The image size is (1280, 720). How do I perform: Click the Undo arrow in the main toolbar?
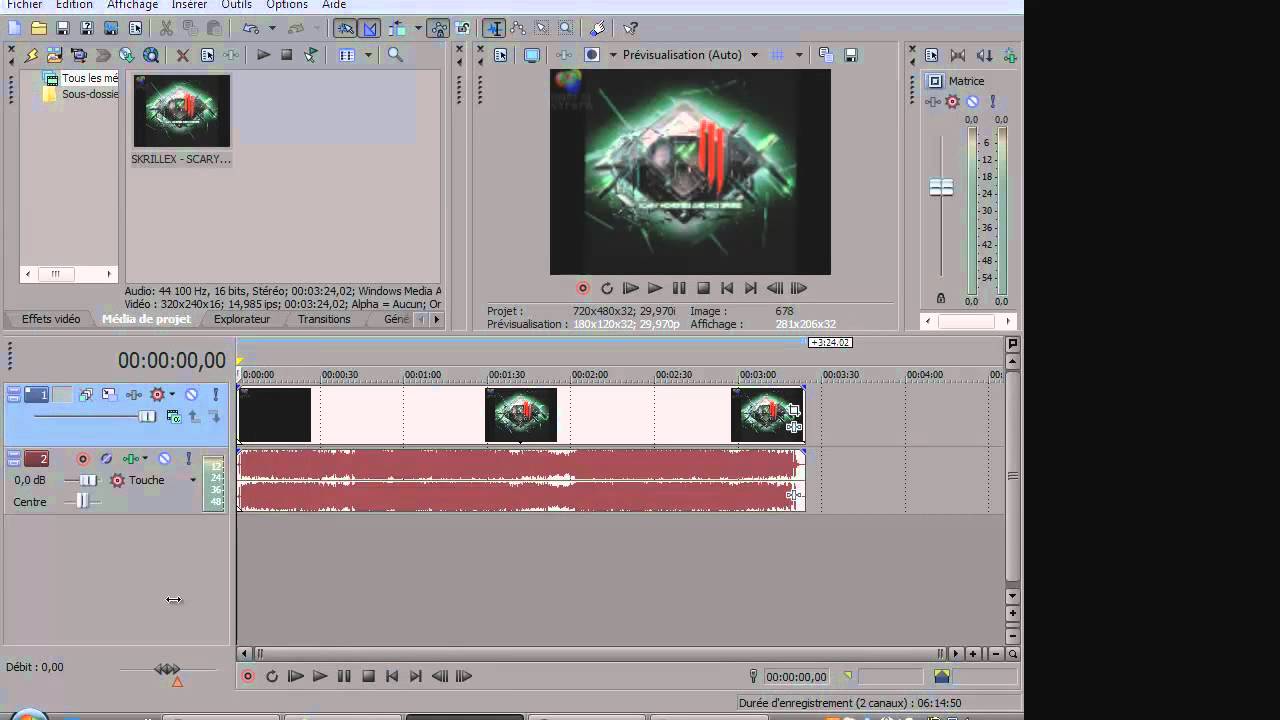pyautogui.click(x=250, y=28)
